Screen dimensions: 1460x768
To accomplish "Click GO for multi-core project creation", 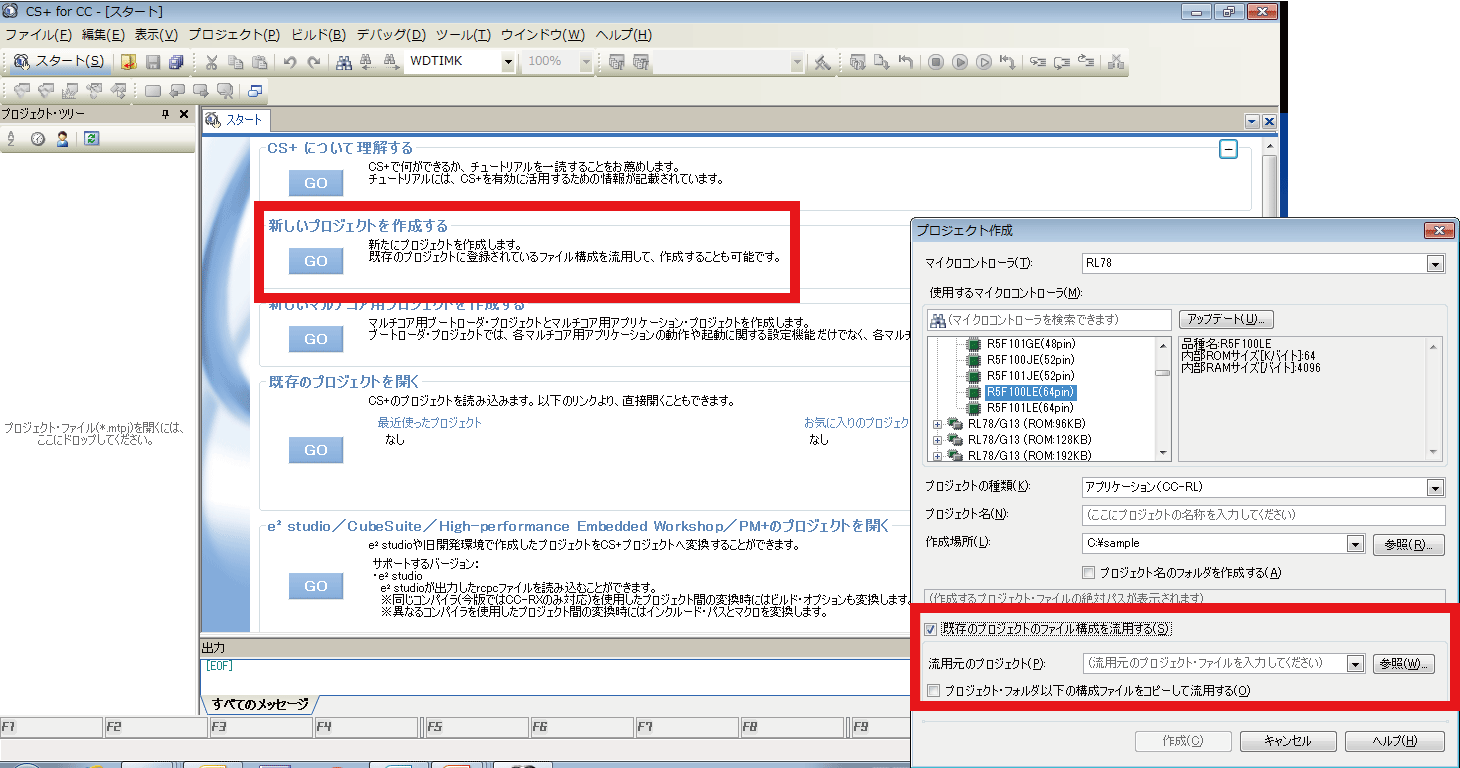I will click(316, 339).
